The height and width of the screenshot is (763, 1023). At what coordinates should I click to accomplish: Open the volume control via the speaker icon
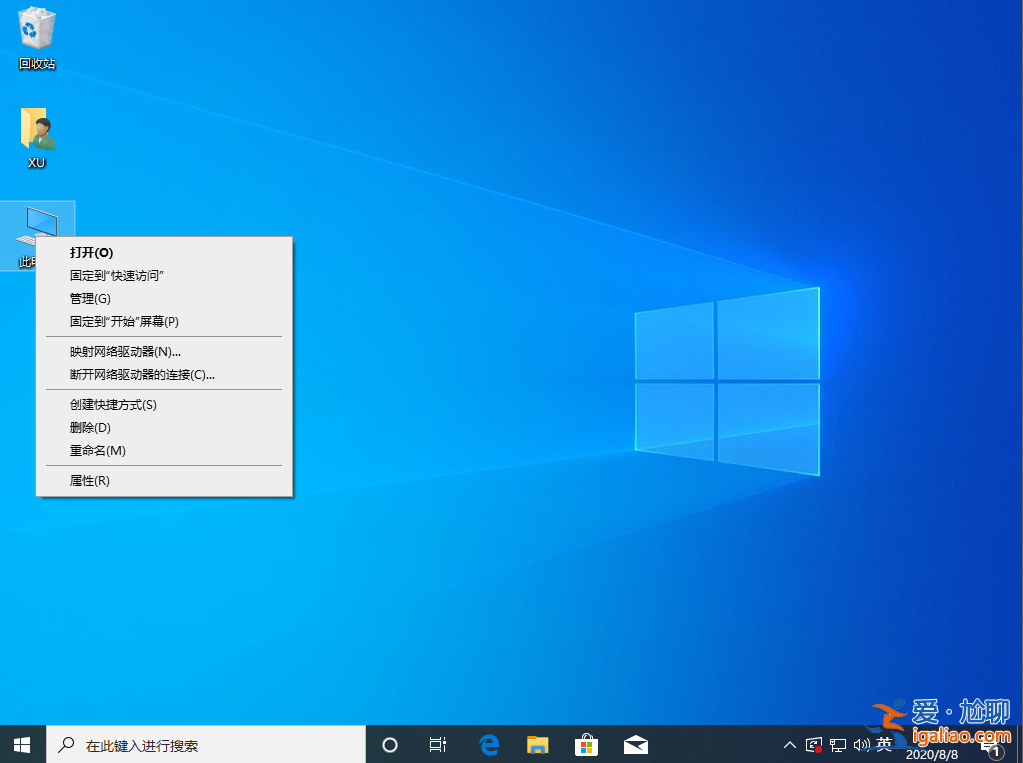click(x=864, y=744)
